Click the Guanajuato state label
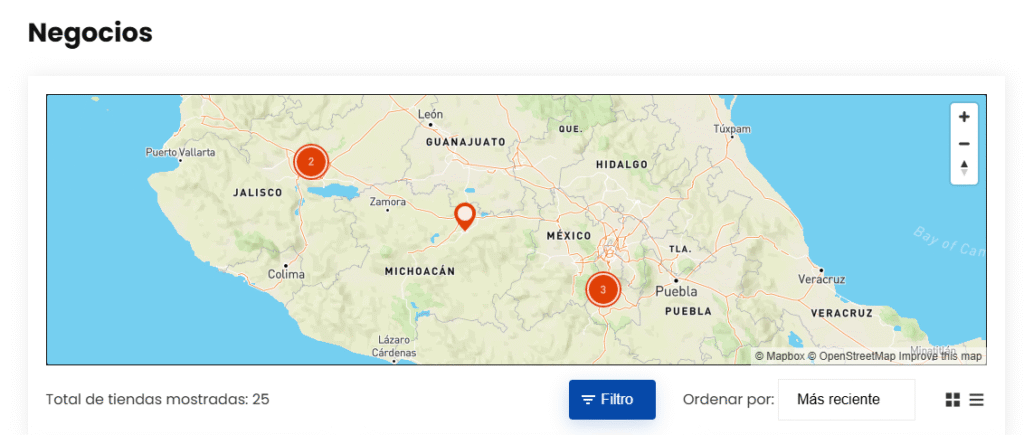Image resolution: width=1024 pixels, height=435 pixels. pyautogui.click(x=465, y=143)
